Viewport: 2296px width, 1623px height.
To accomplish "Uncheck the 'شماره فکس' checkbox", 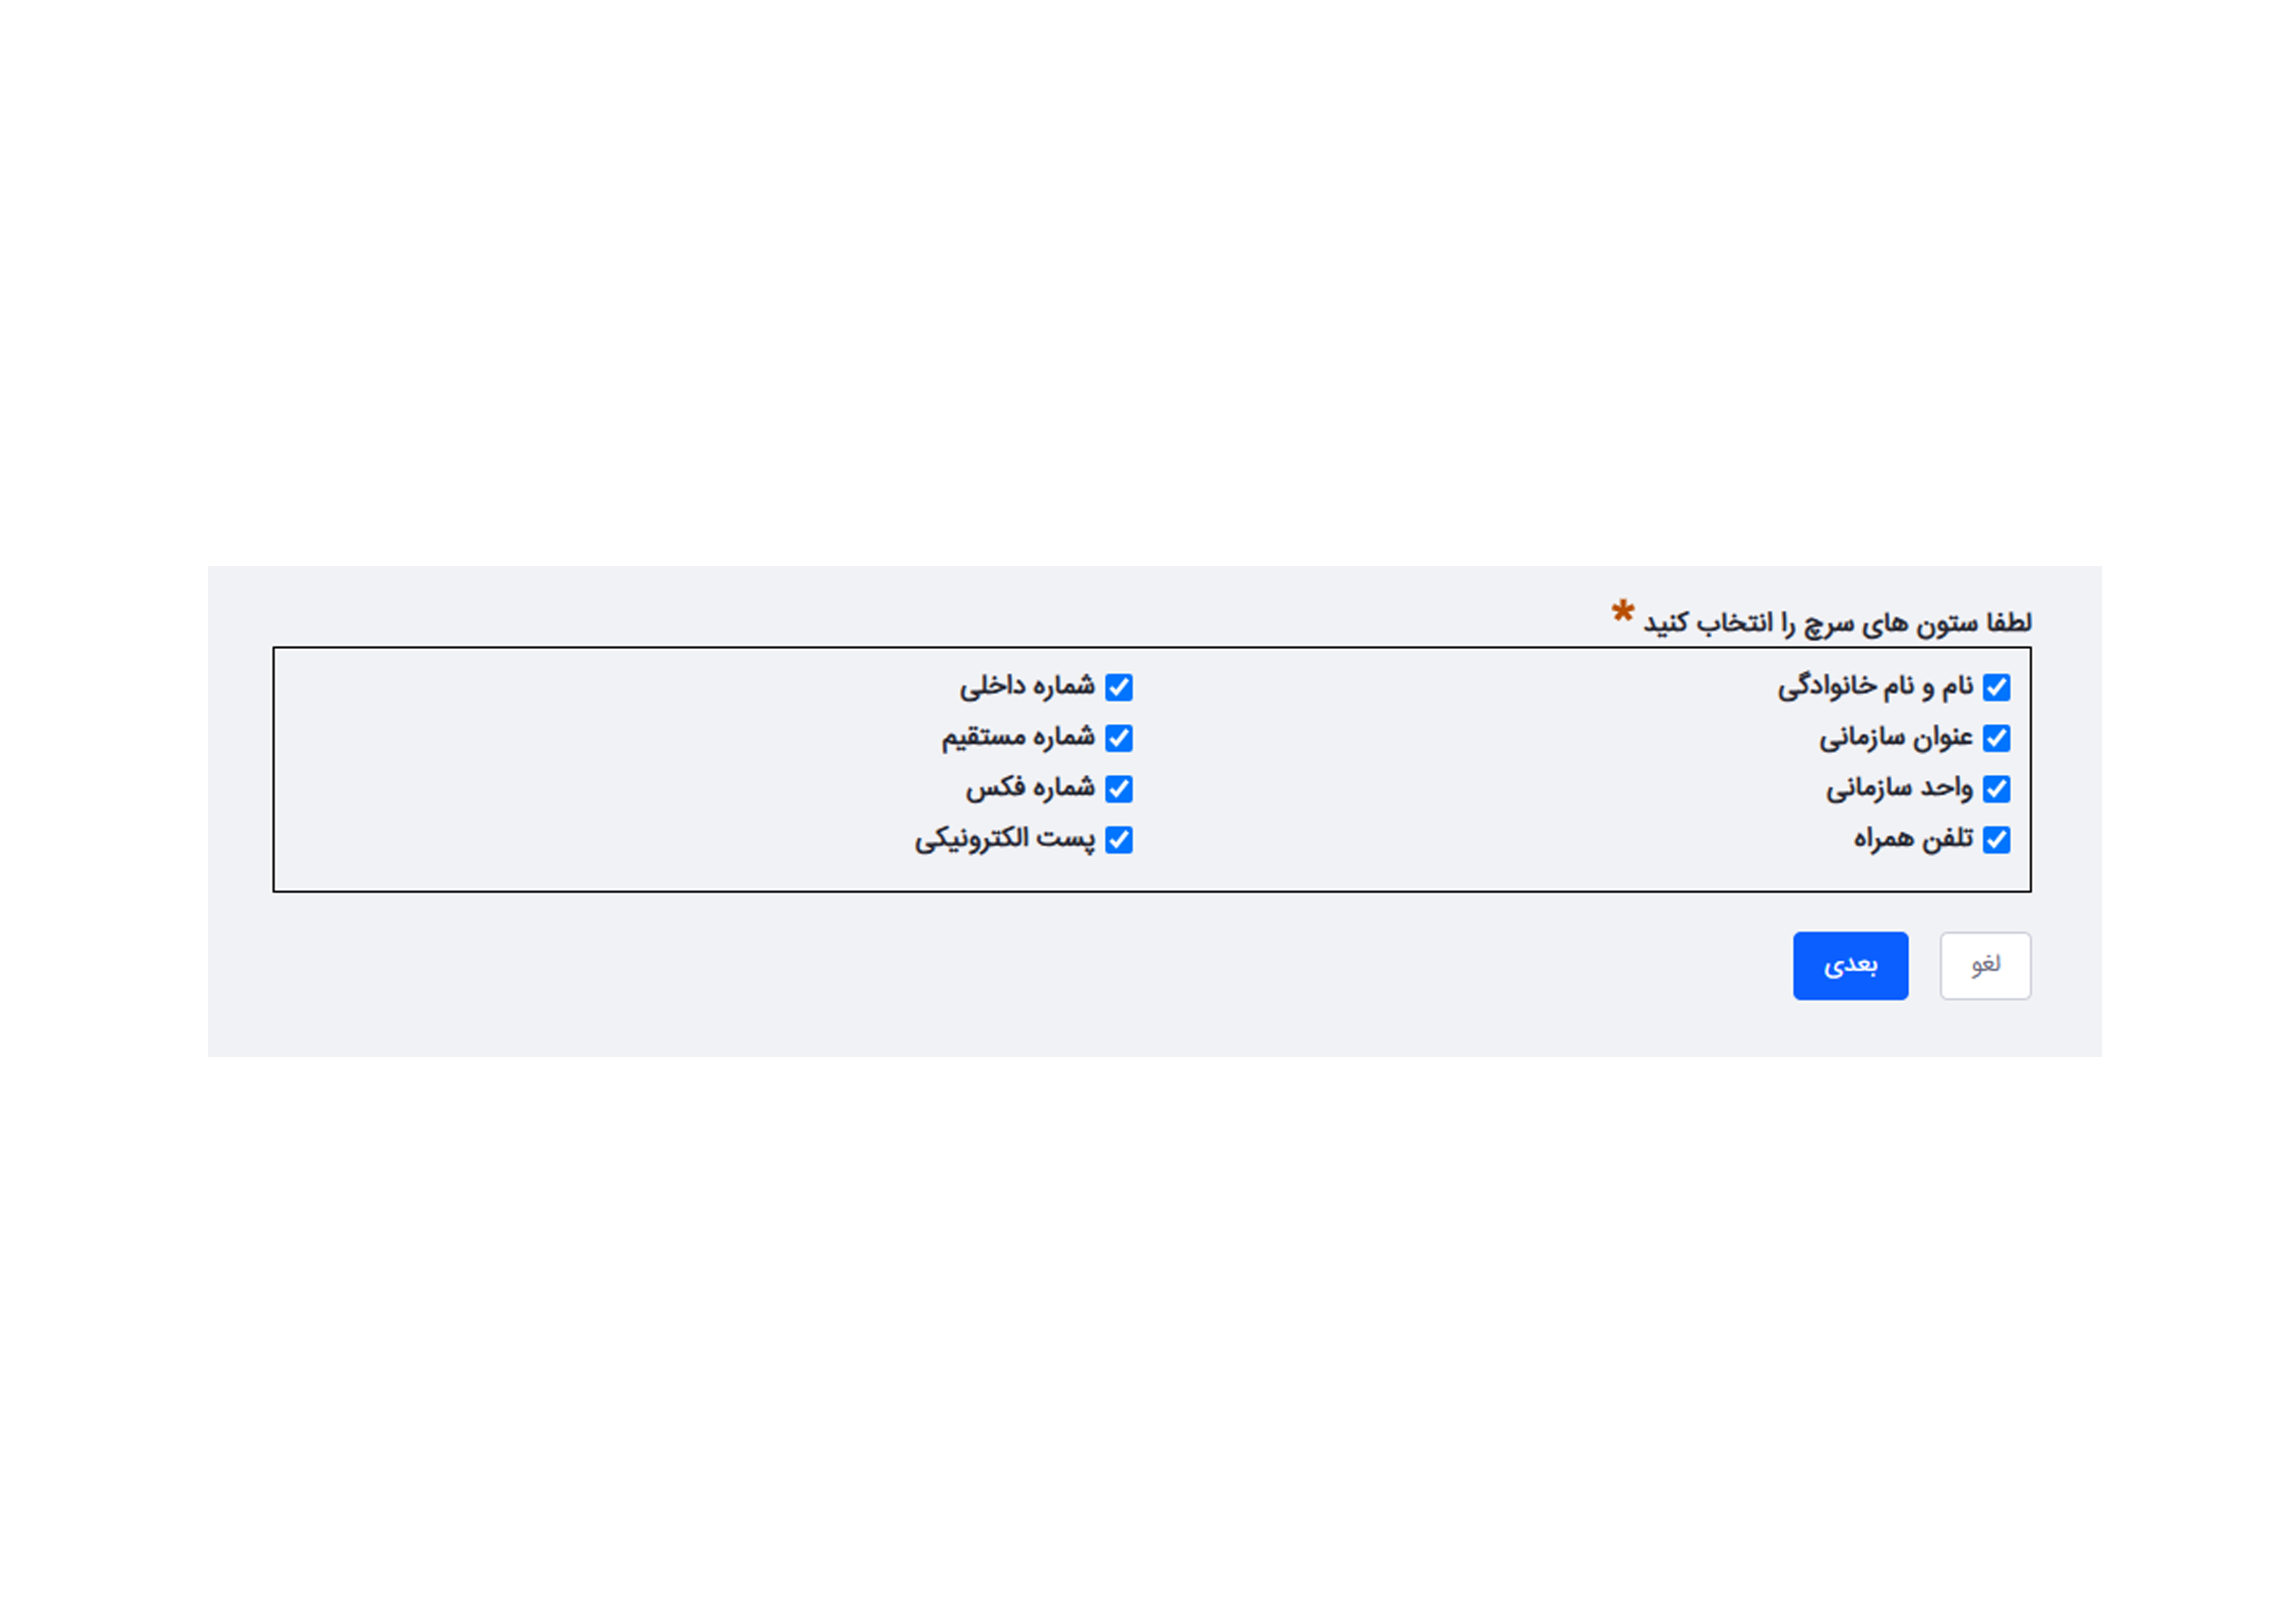I will coord(1119,789).
